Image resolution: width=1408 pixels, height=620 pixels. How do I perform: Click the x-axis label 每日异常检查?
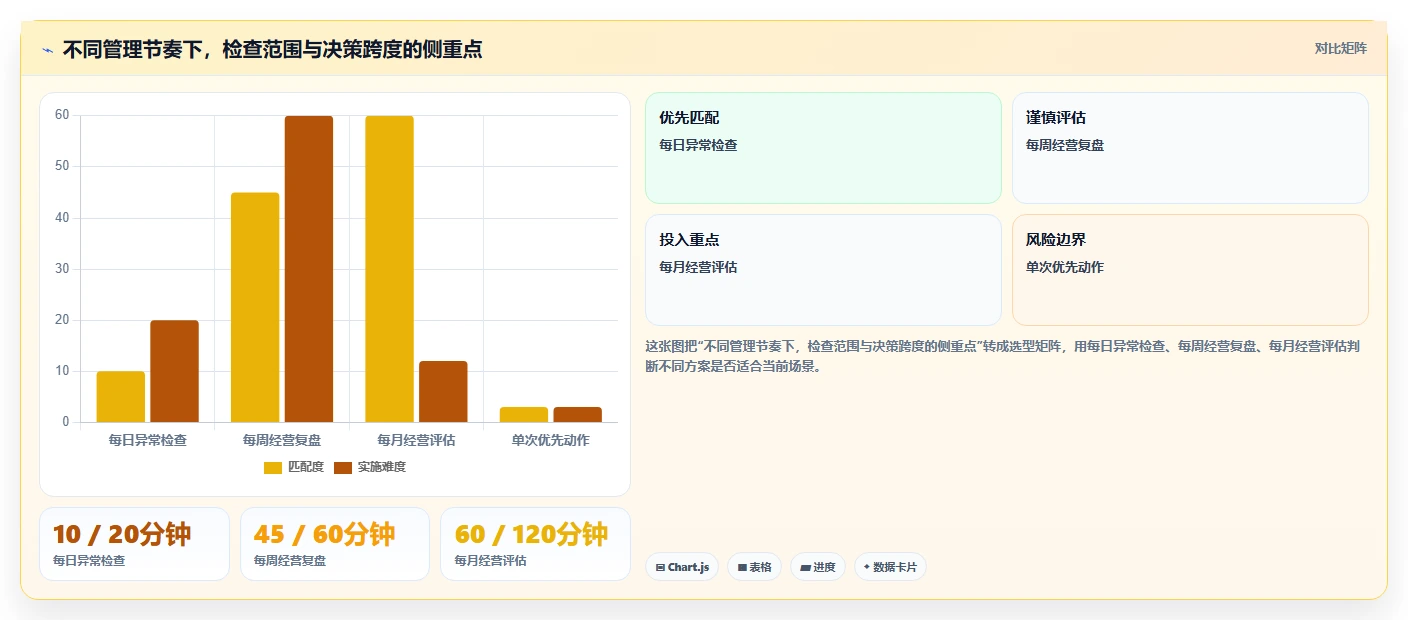(x=148, y=440)
